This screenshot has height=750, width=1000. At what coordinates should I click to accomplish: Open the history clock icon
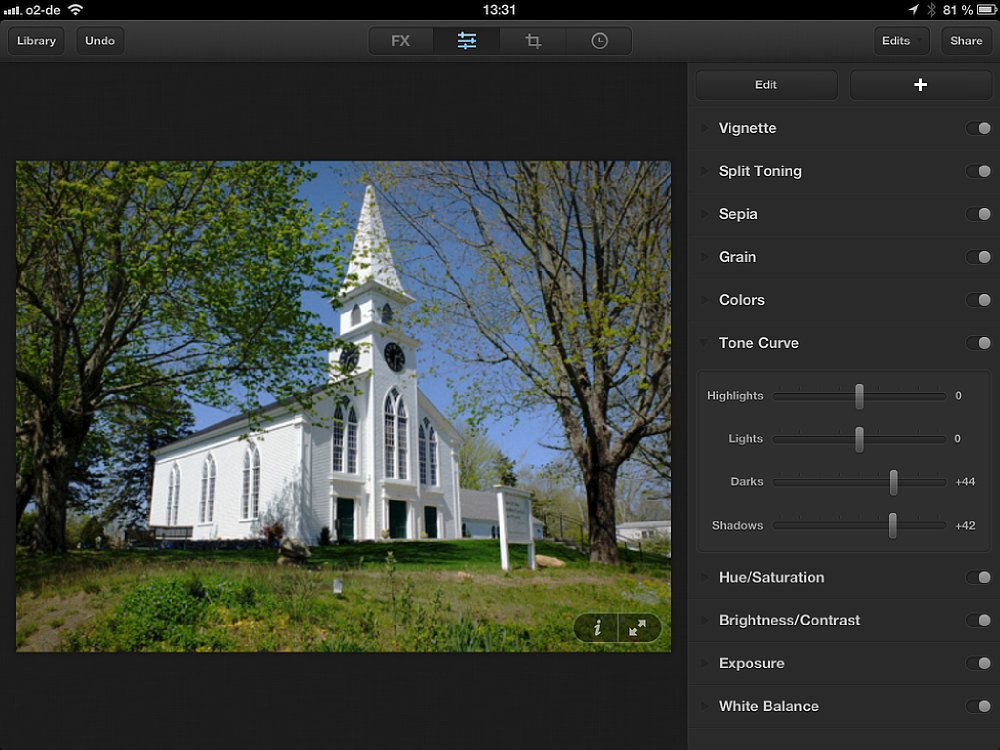point(599,41)
